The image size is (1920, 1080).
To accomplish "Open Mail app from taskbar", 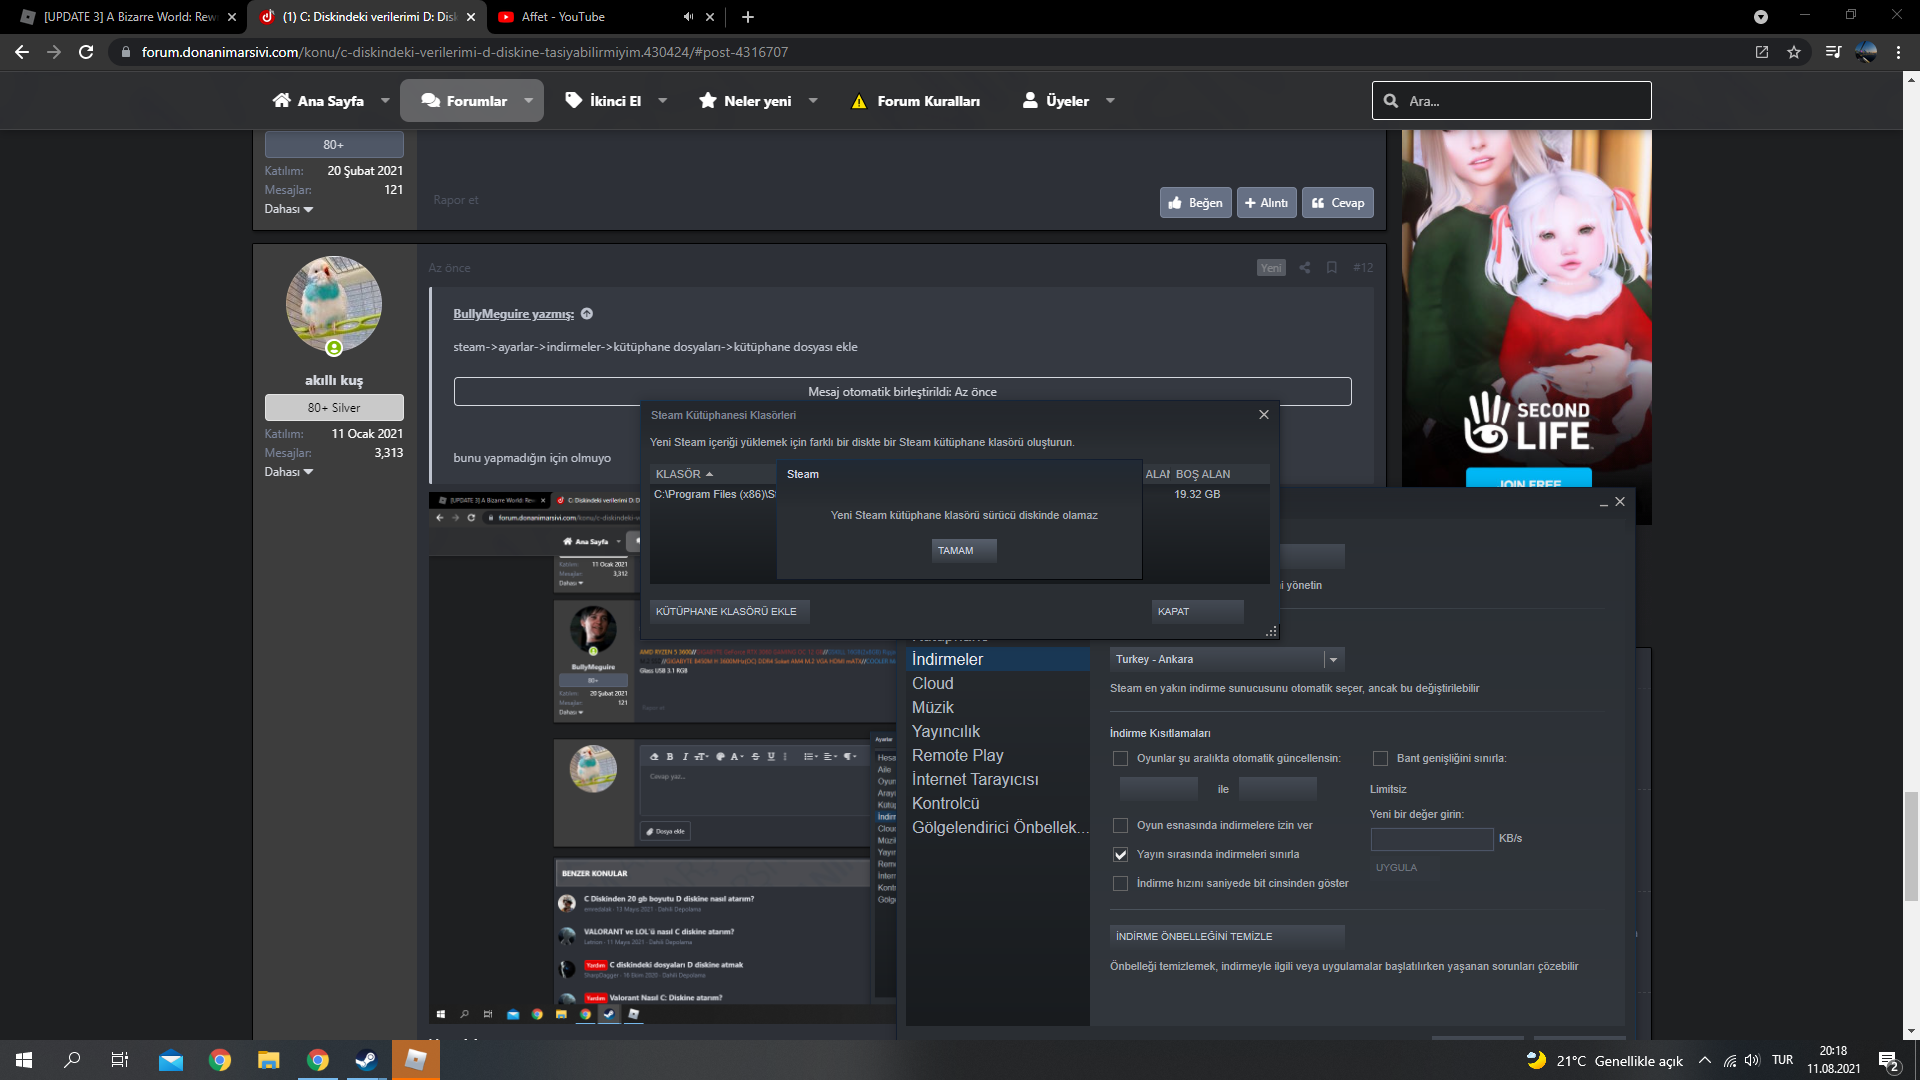I will coord(171,1060).
